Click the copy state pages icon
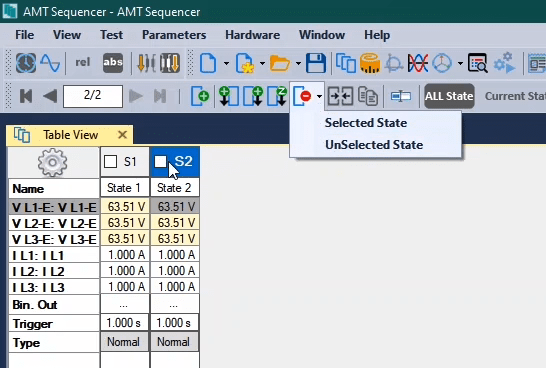Image resolution: width=546 pixels, height=368 pixels. tap(368, 96)
